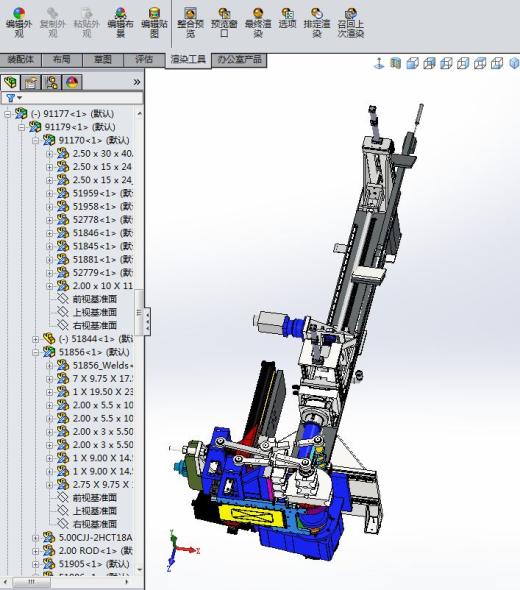Switch to the 装配体 tab

coord(21,59)
